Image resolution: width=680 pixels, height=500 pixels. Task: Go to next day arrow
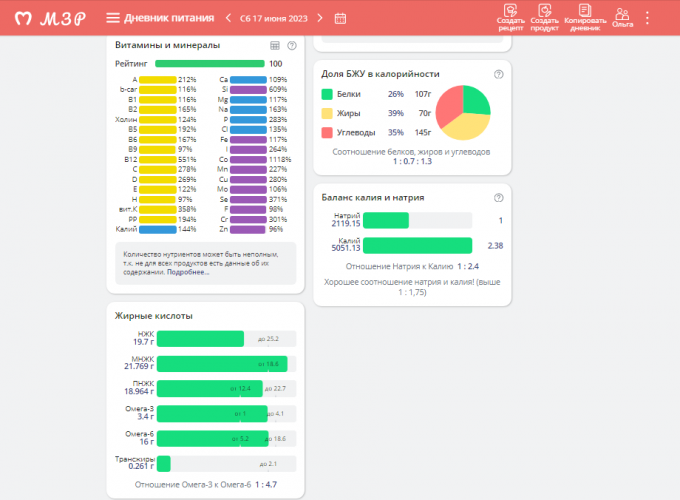[322, 18]
